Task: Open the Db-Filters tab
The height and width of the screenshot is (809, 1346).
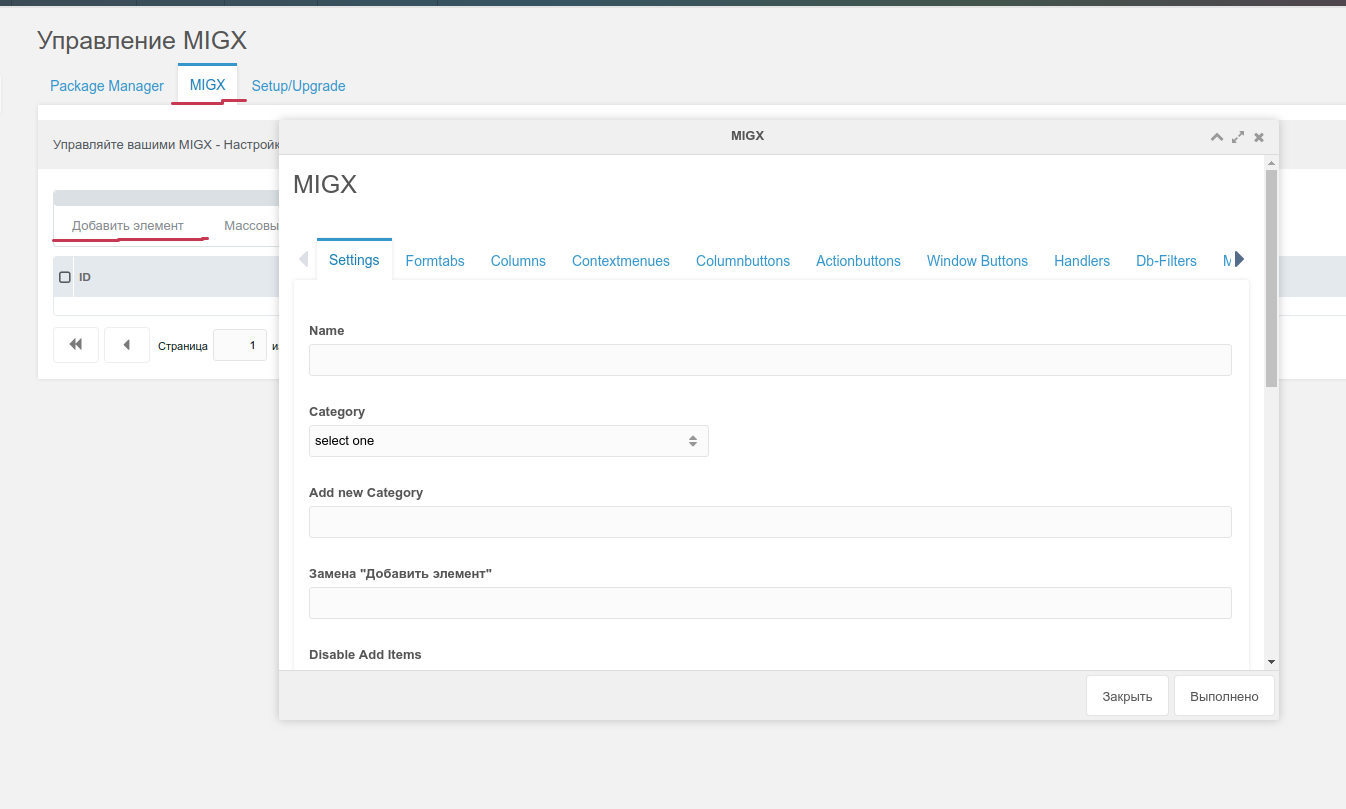Action: pos(1166,261)
